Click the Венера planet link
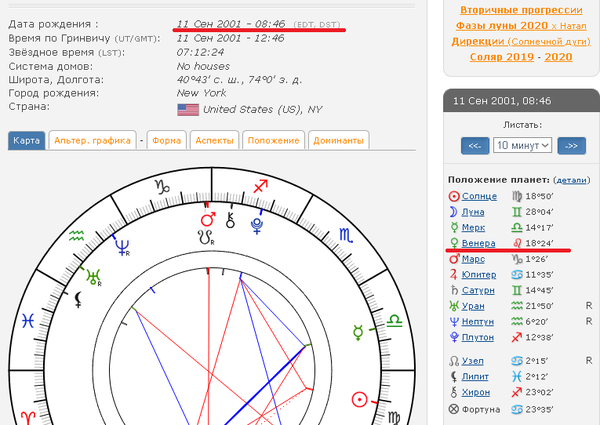This screenshot has height=425, width=600. pos(478,243)
